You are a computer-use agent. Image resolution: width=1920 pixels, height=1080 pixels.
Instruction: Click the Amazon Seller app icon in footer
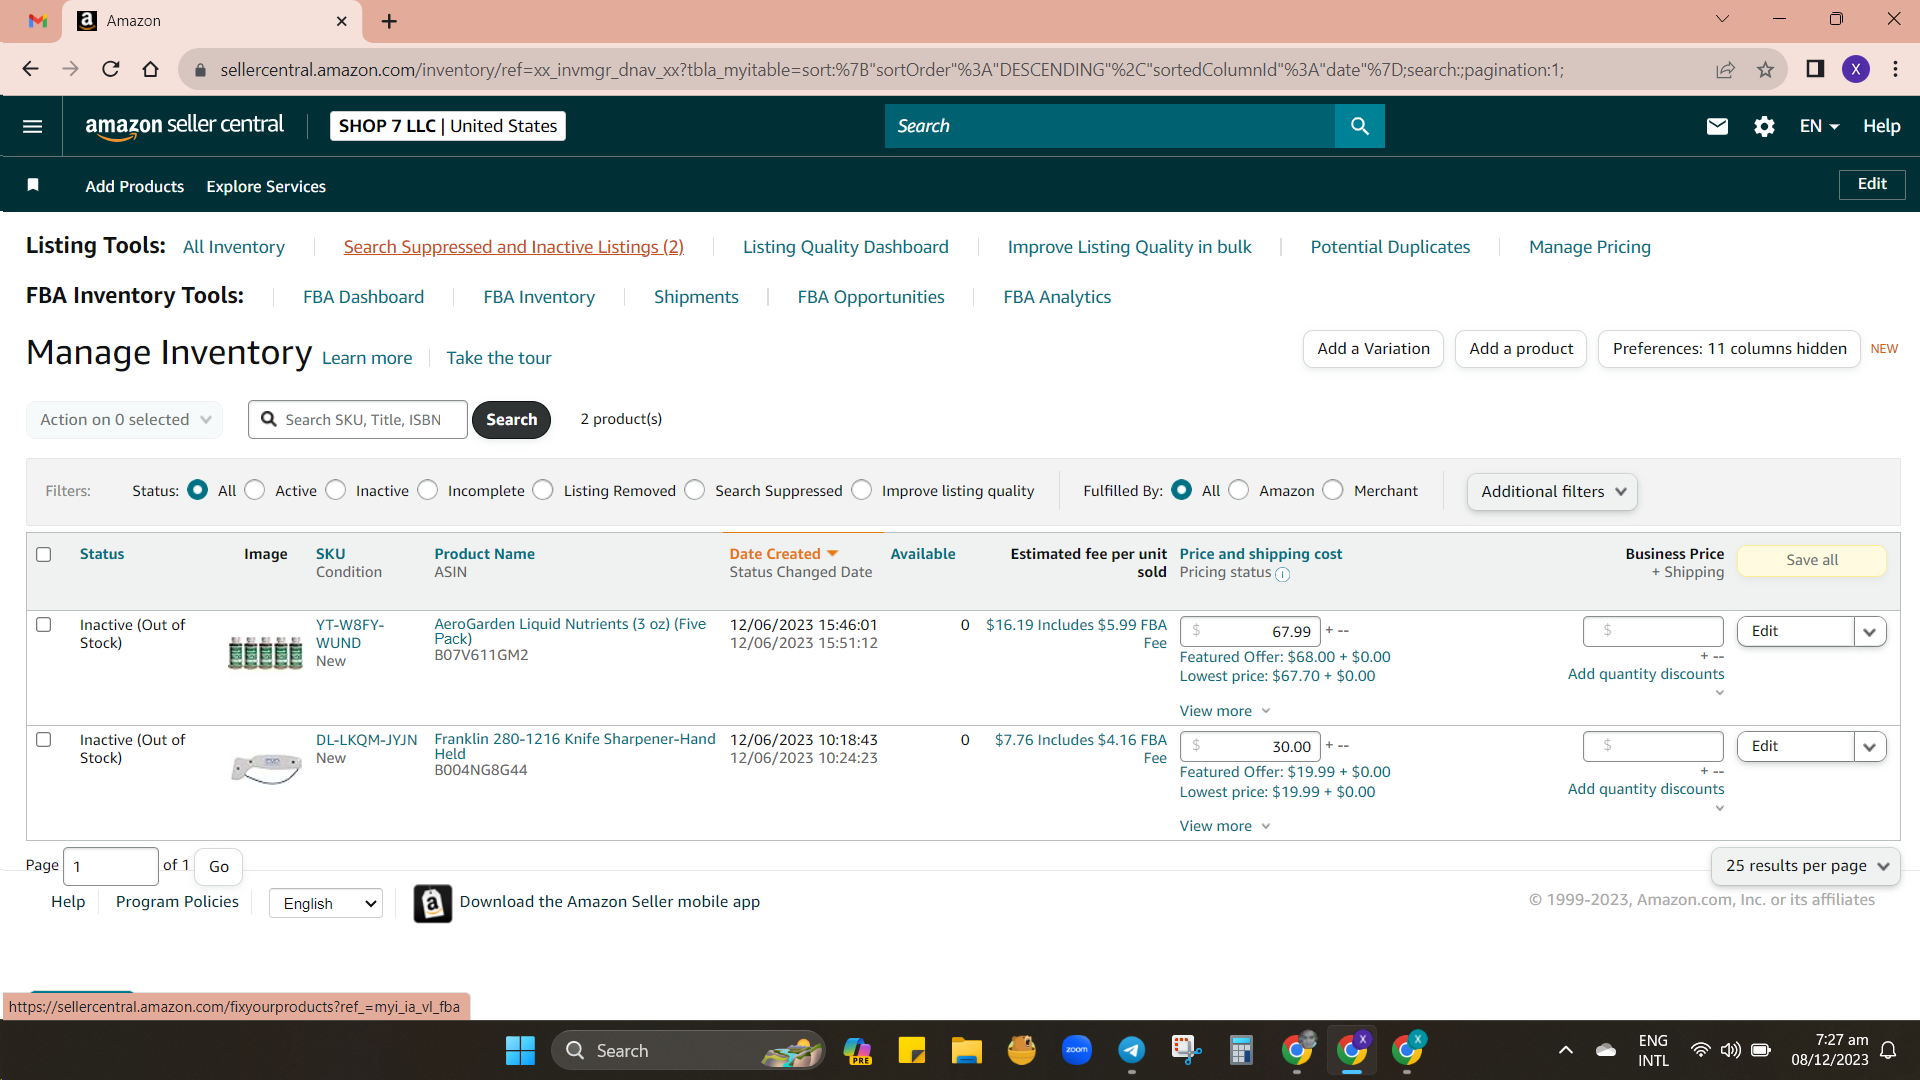click(x=433, y=903)
